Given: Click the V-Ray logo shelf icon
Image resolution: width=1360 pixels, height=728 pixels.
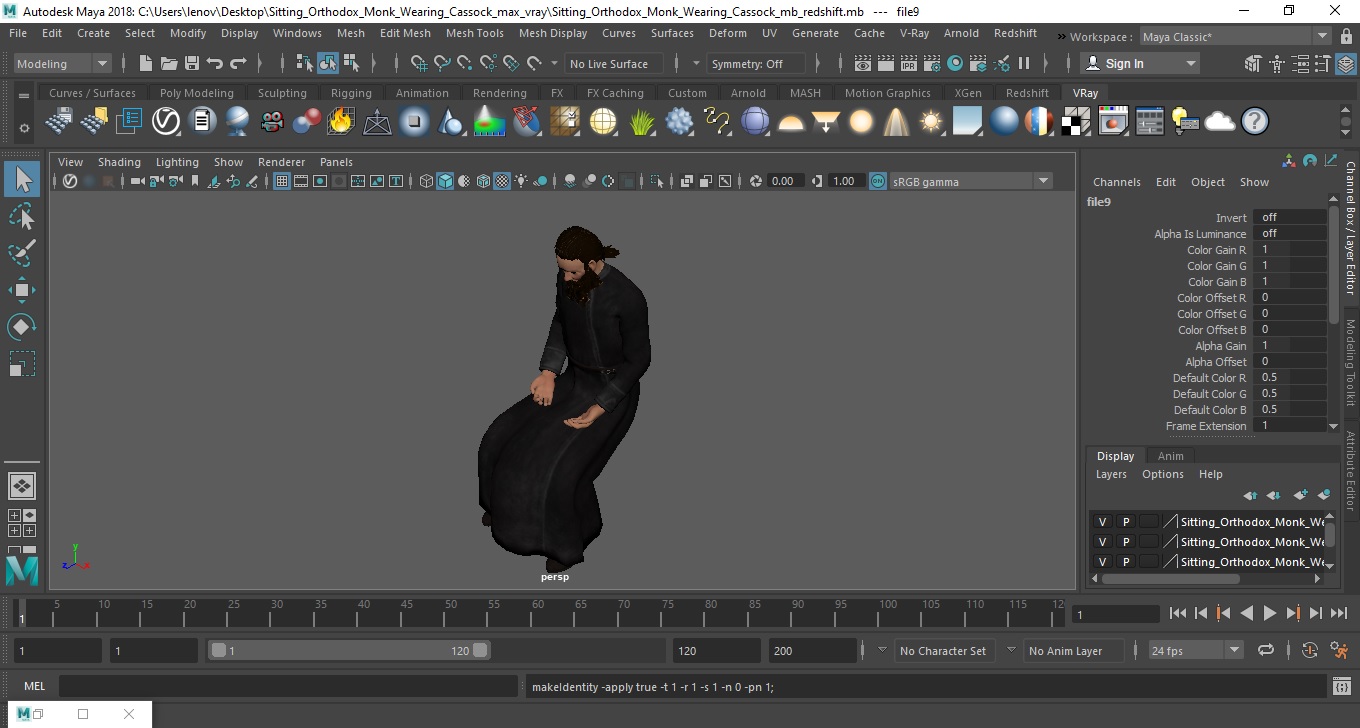Looking at the screenshot, I should (165, 122).
